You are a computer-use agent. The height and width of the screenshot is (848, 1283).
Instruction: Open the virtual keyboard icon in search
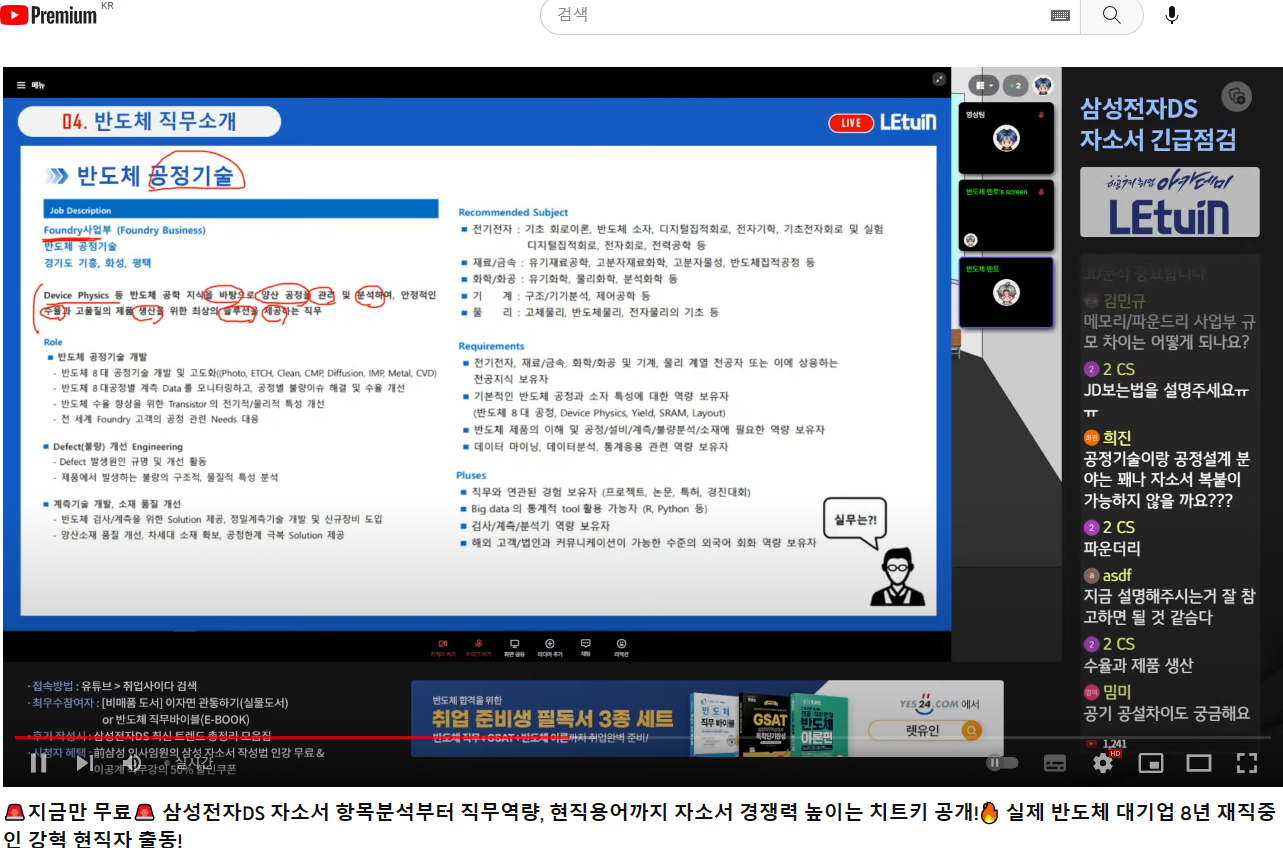click(1060, 15)
